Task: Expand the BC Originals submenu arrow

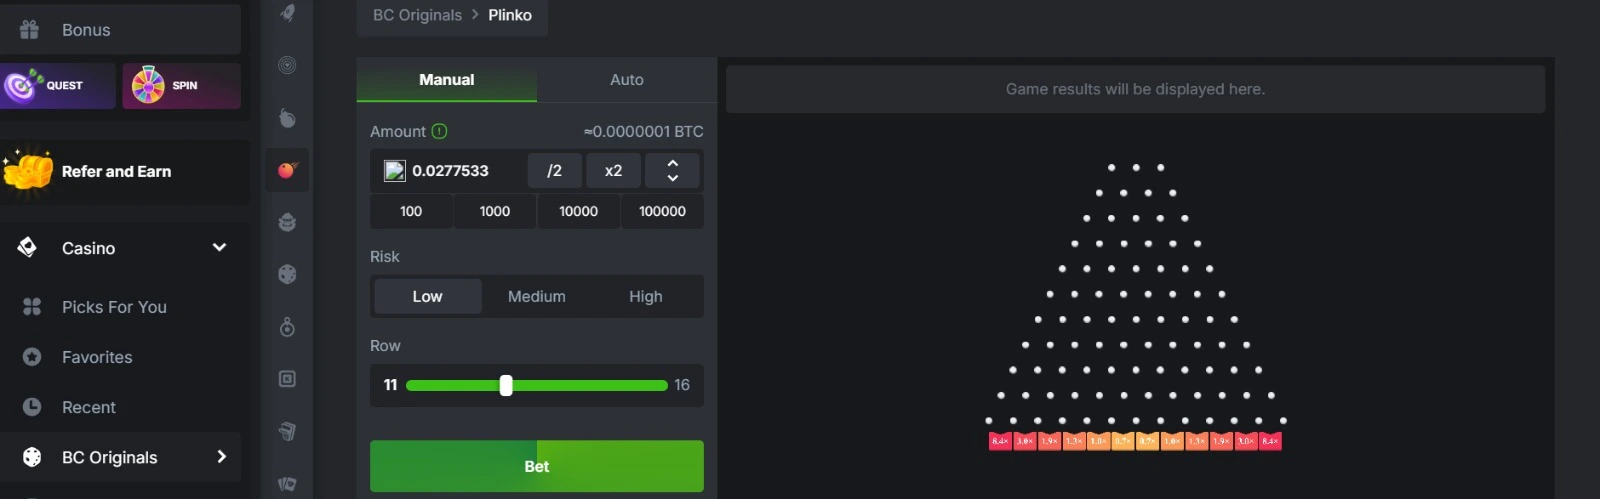Action: pyautogui.click(x=221, y=457)
